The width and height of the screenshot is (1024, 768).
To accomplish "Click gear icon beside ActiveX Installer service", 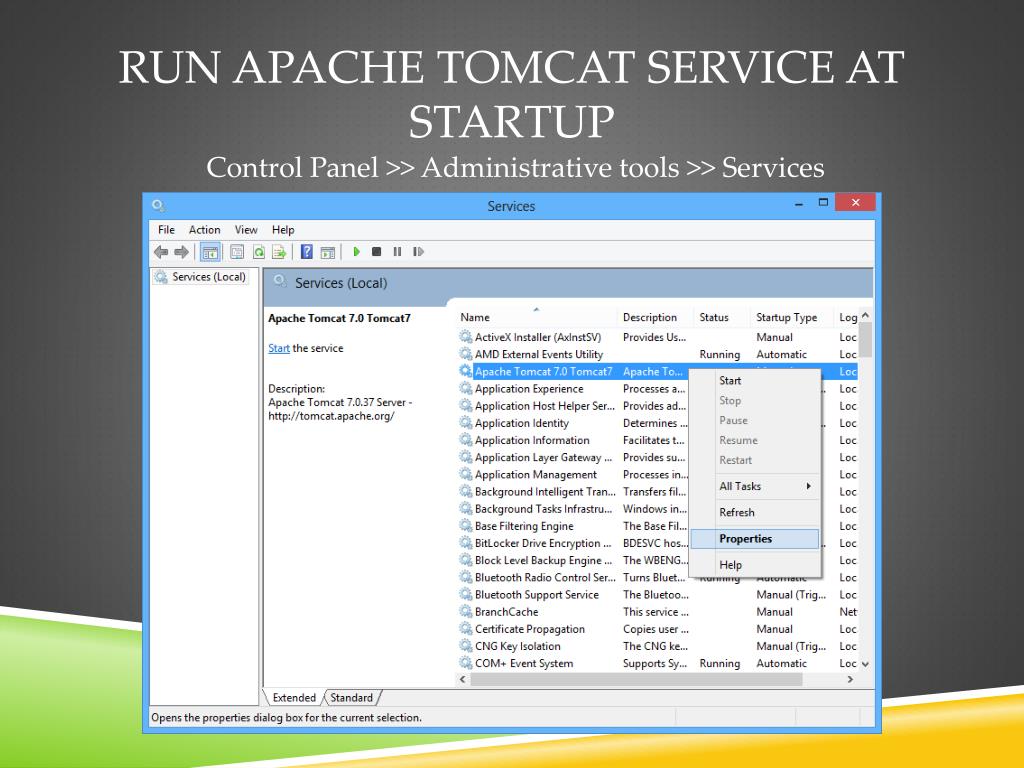I will point(466,337).
